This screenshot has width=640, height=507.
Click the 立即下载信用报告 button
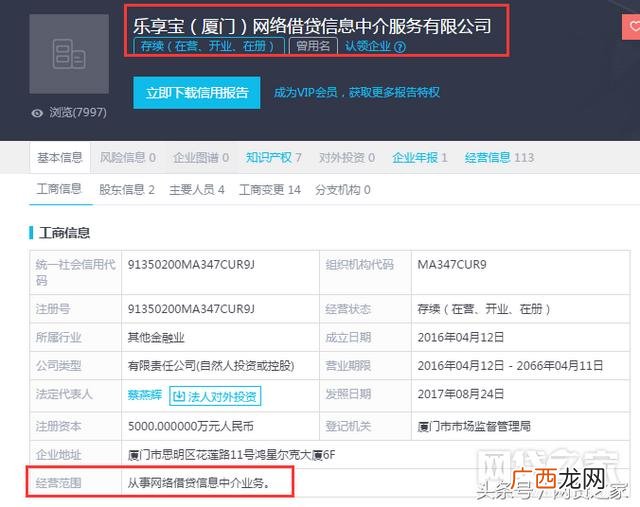tap(197, 93)
